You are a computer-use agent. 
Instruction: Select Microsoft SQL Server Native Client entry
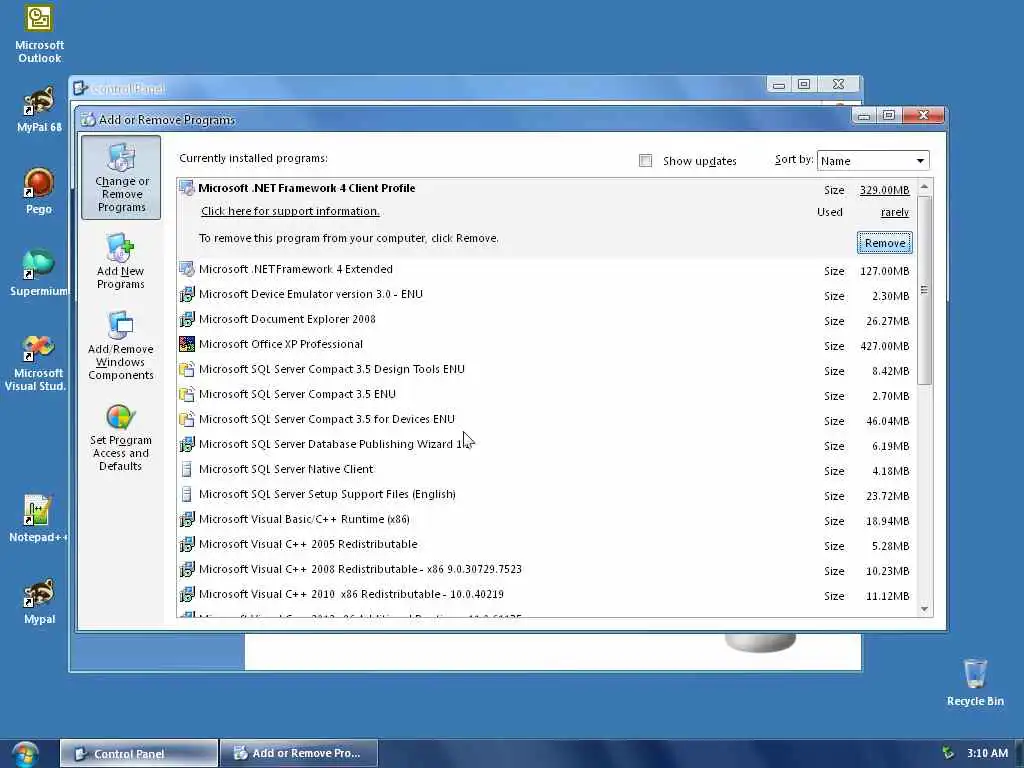(x=546, y=470)
